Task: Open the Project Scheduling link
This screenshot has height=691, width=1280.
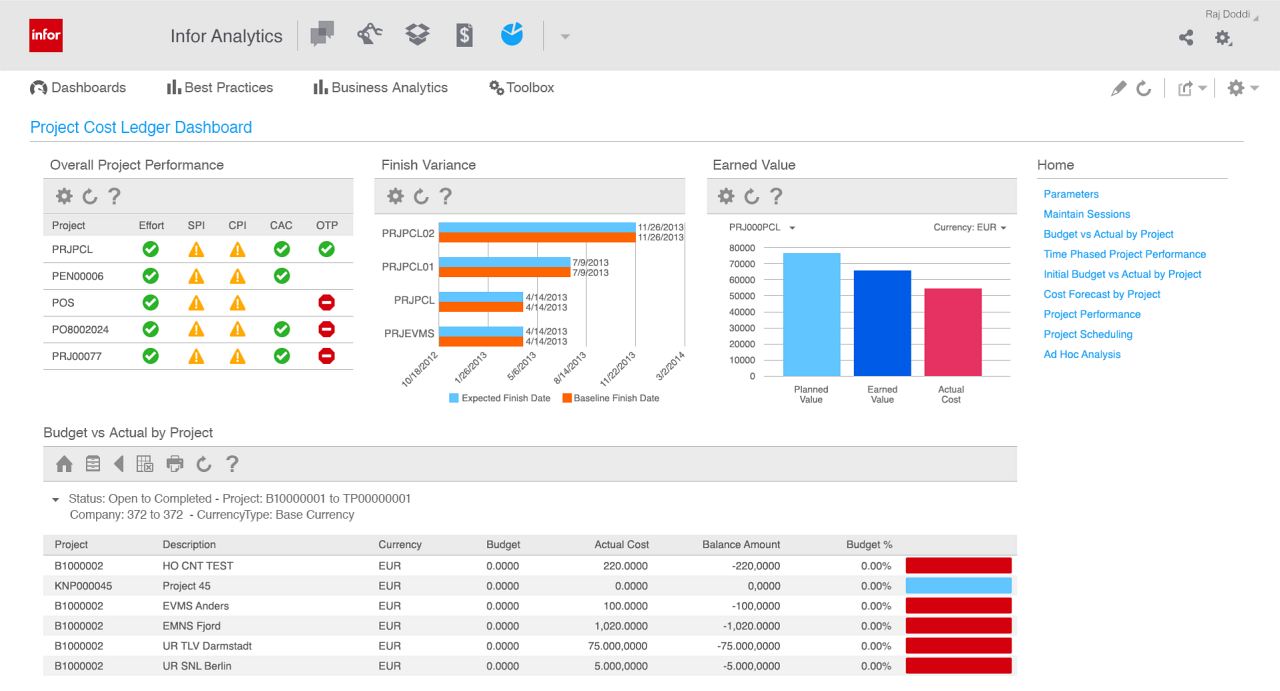Action: coord(1088,334)
